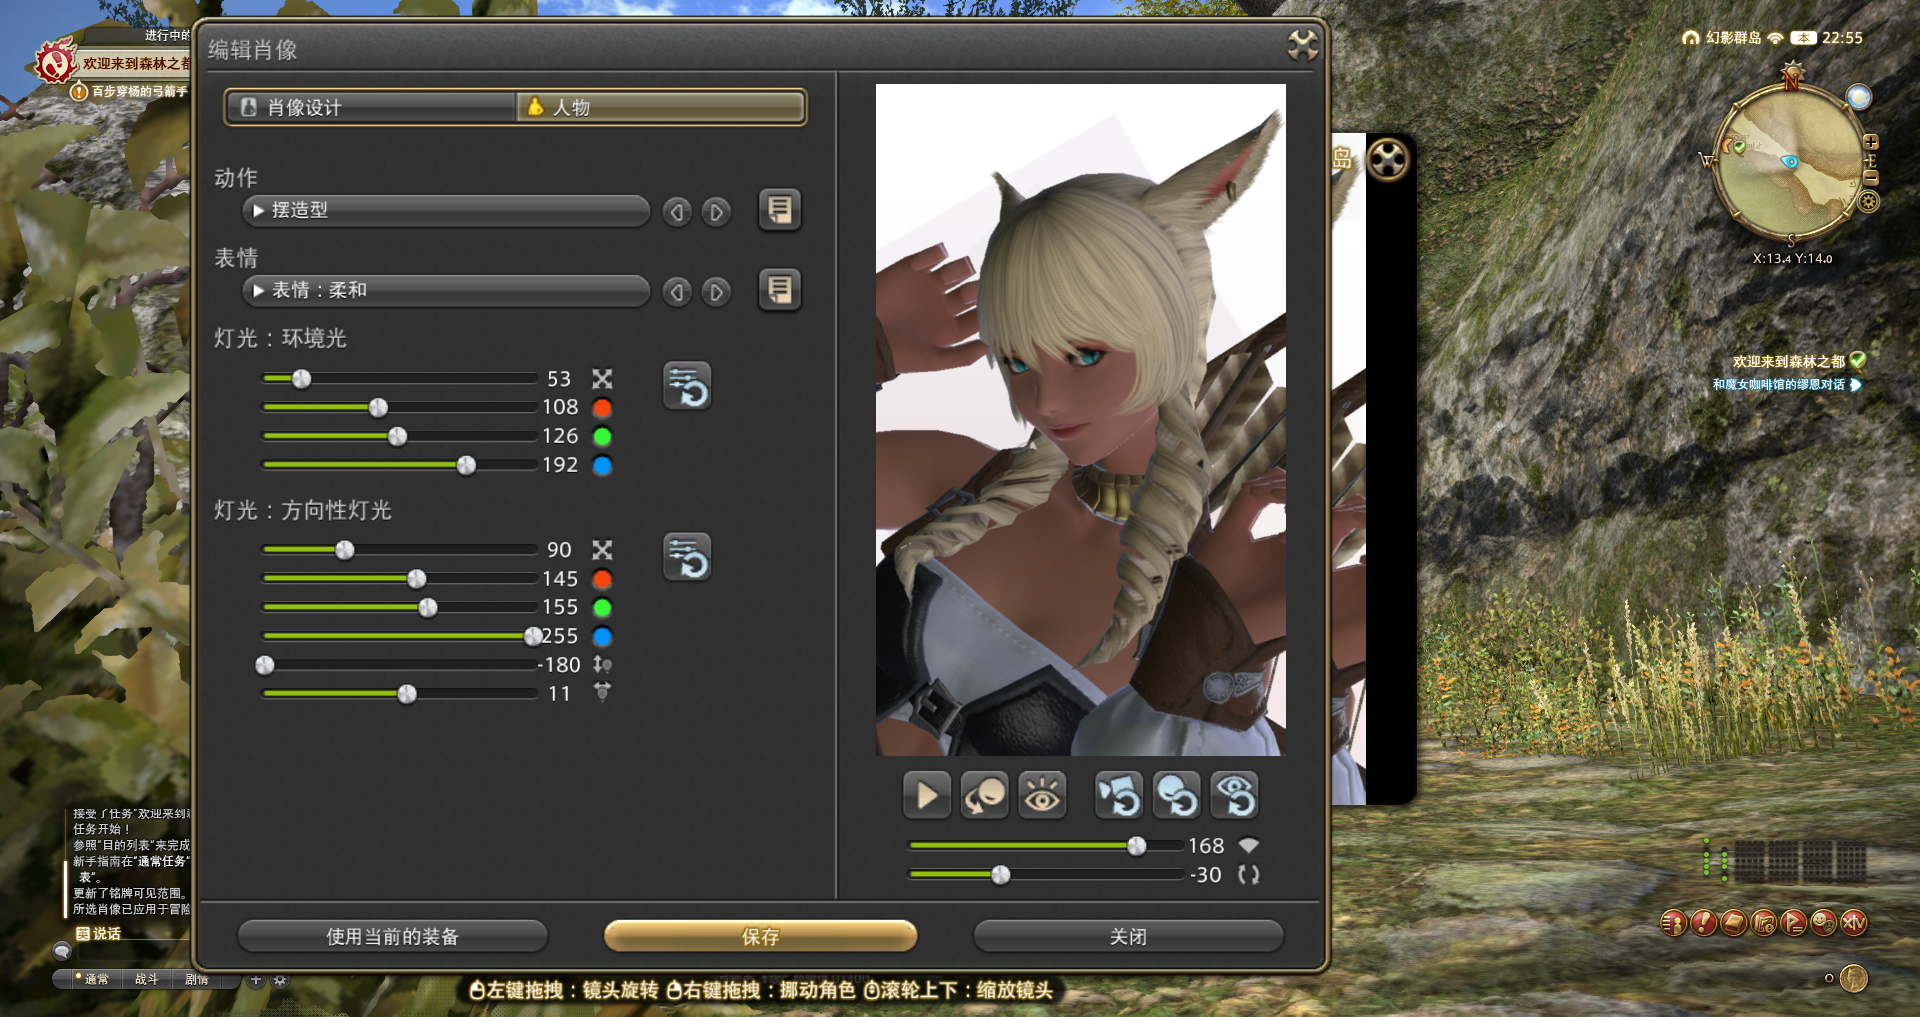The image size is (1920, 1017).
Task: Click quest tracker entry 欢迎来到森林之都 on right
Action: (1788, 362)
